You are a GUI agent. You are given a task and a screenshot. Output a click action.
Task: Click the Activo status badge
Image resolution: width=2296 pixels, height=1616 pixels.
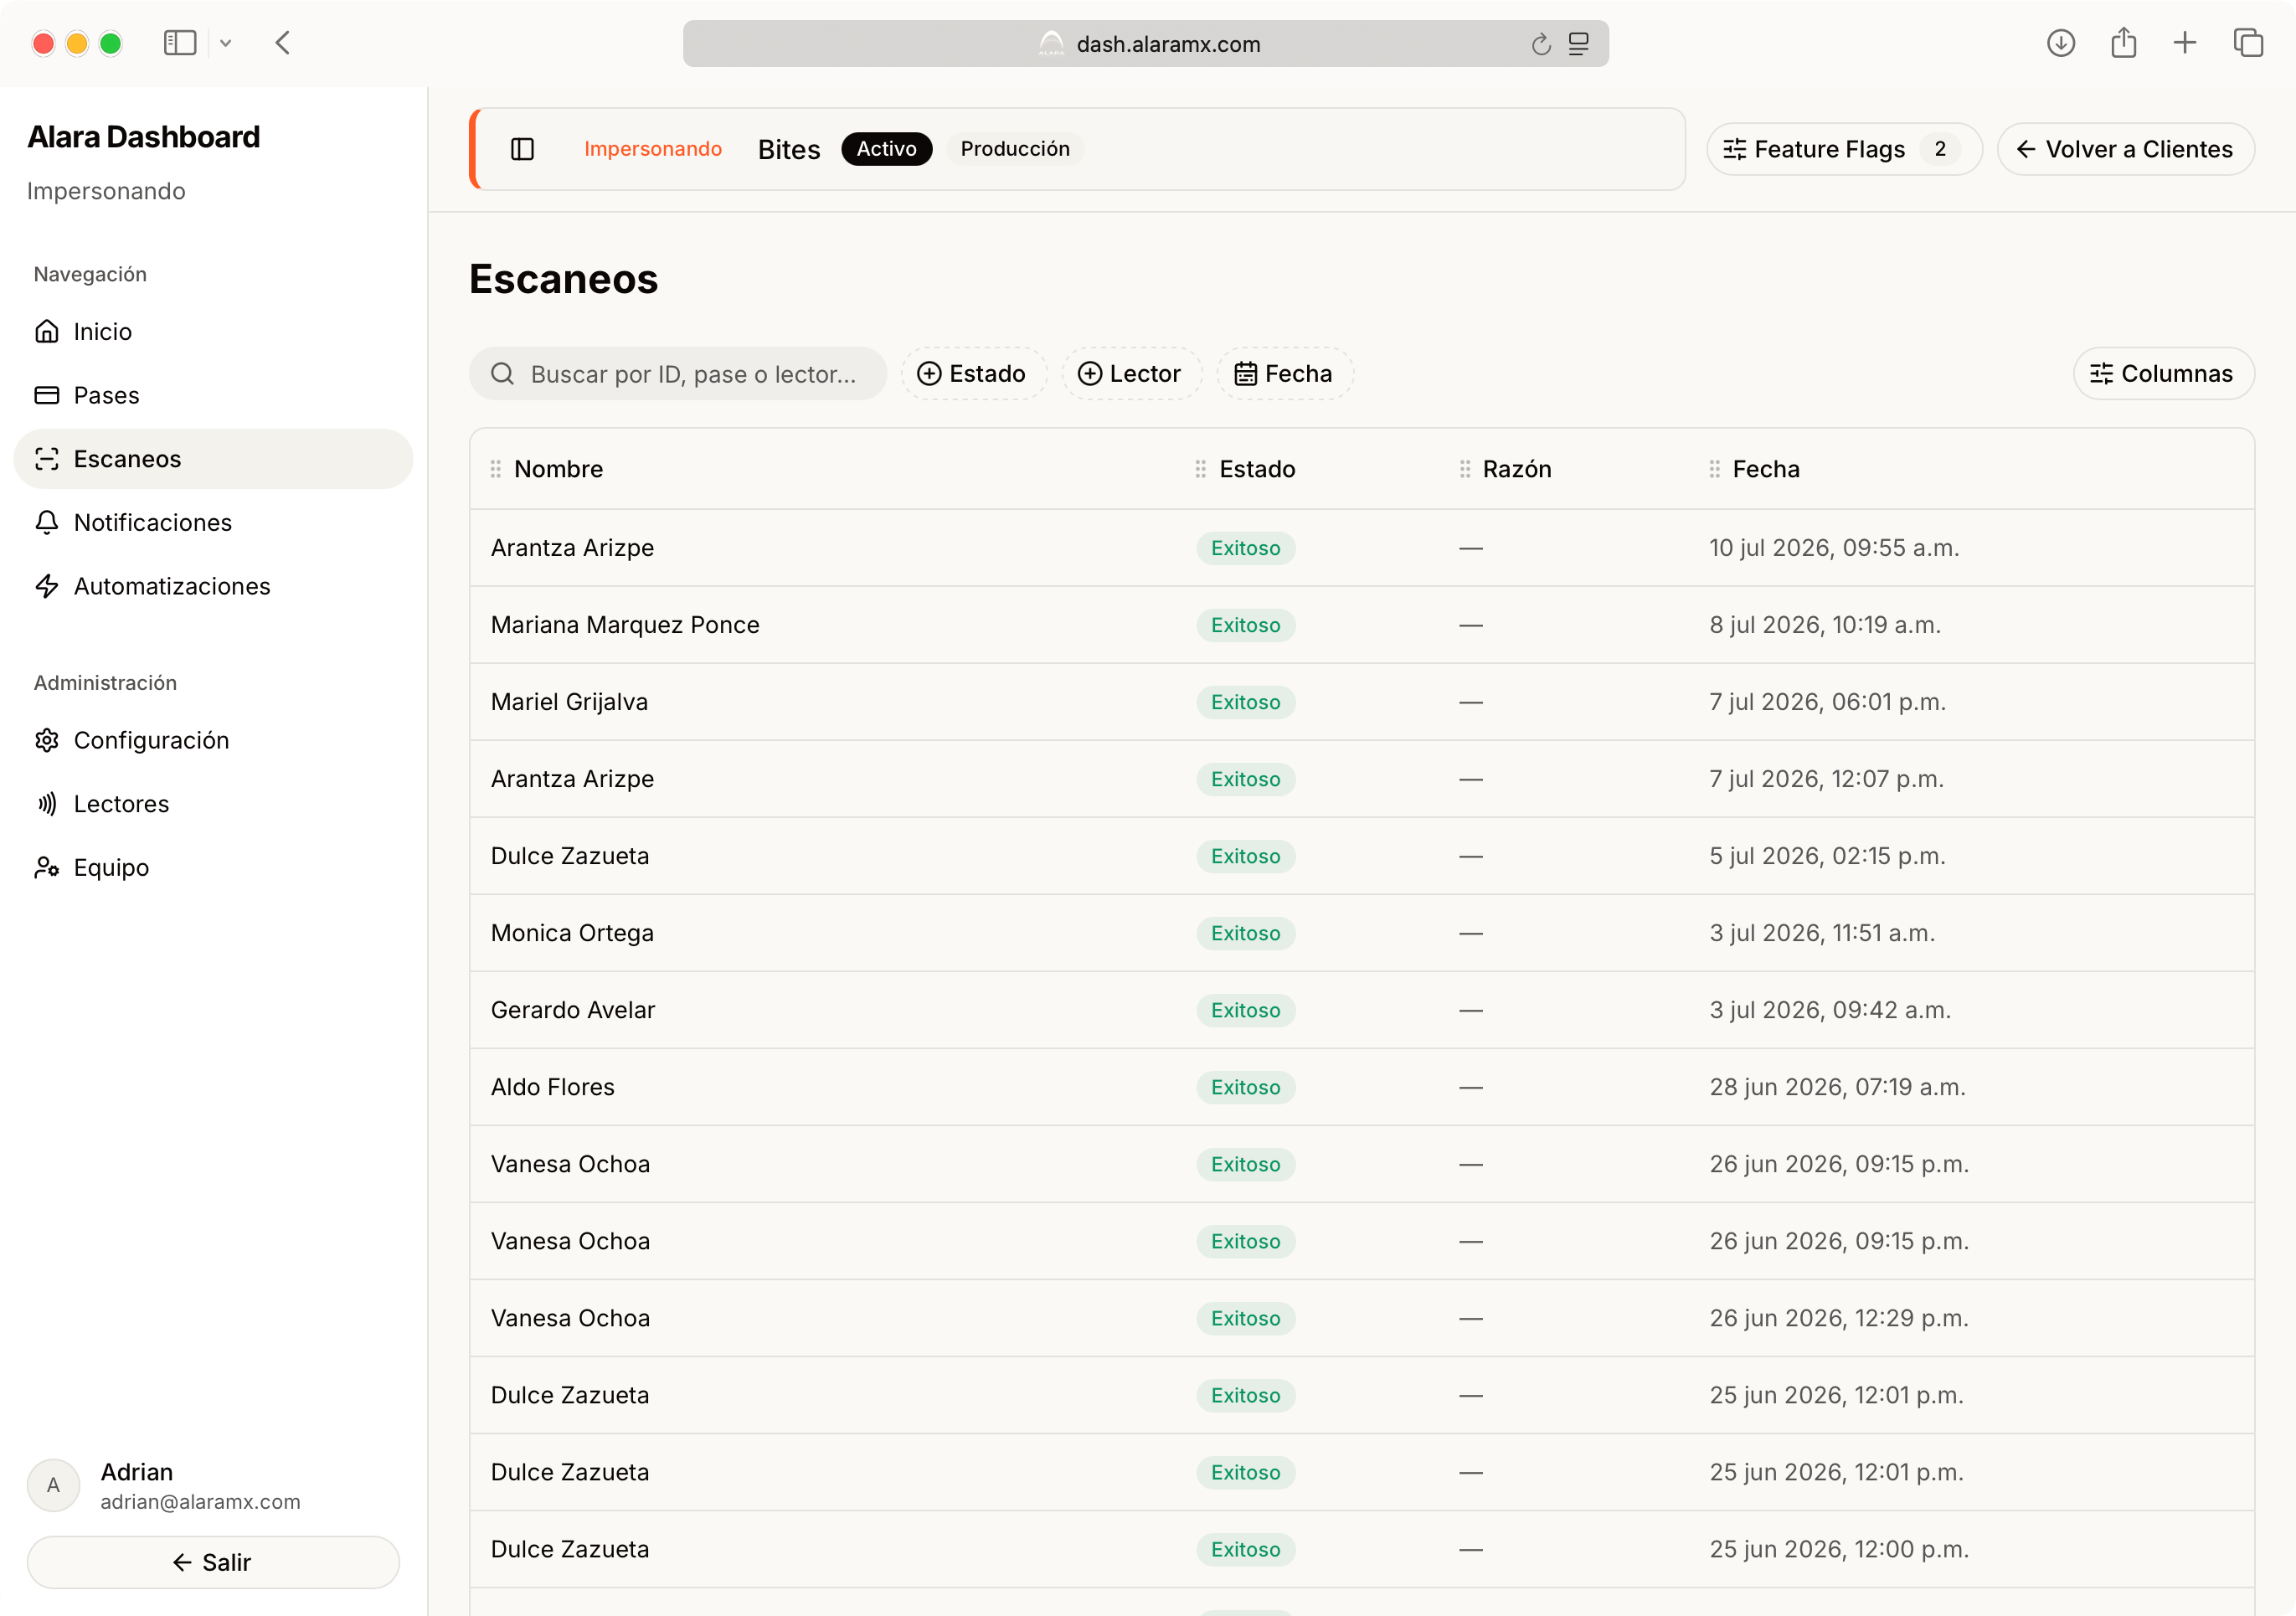[x=886, y=149]
